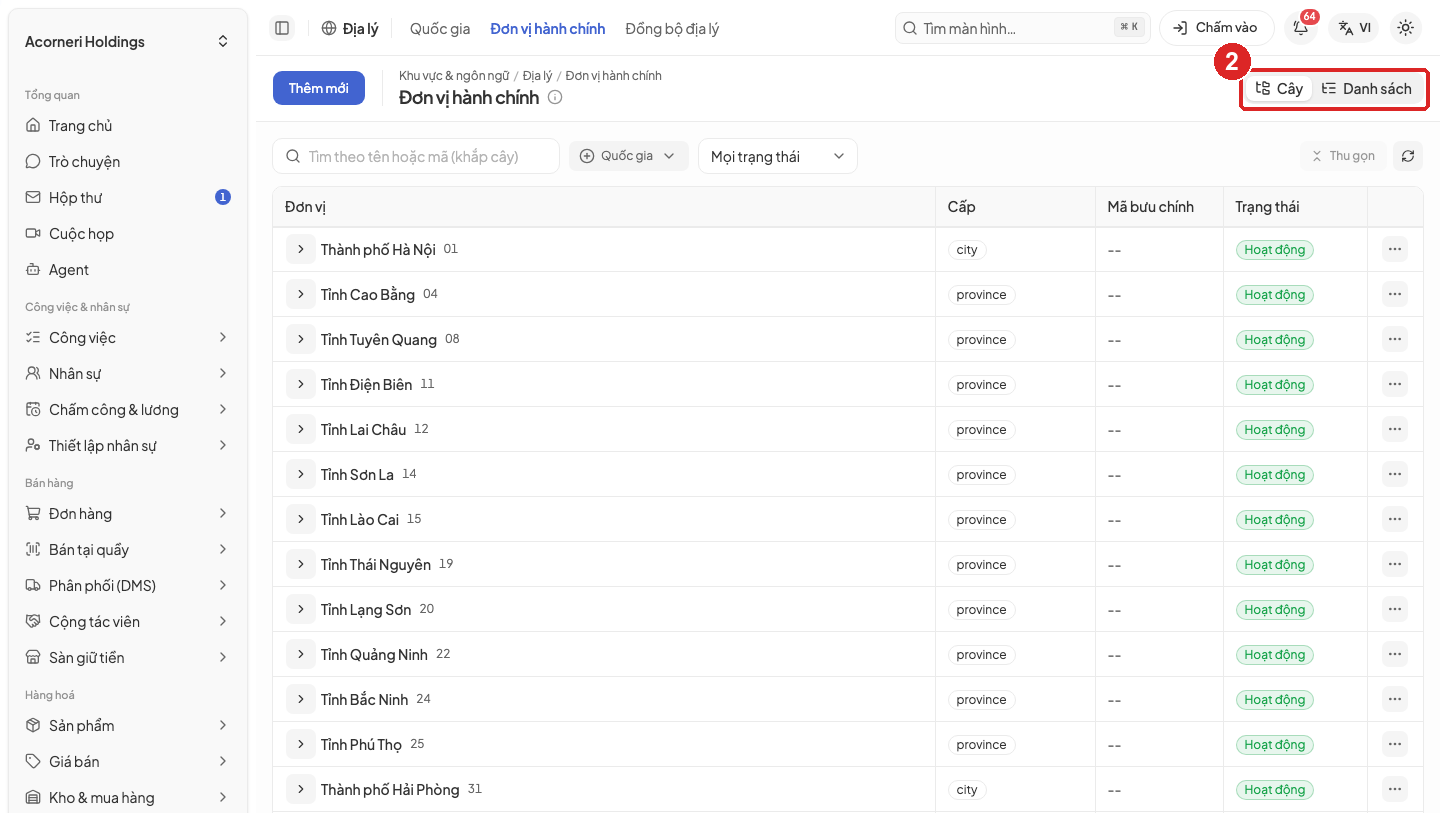The width and height of the screenshot is (1440, 813).
Task: Expand Tỉnh Tuyên Quang row
Action: (x=300, y=339)
